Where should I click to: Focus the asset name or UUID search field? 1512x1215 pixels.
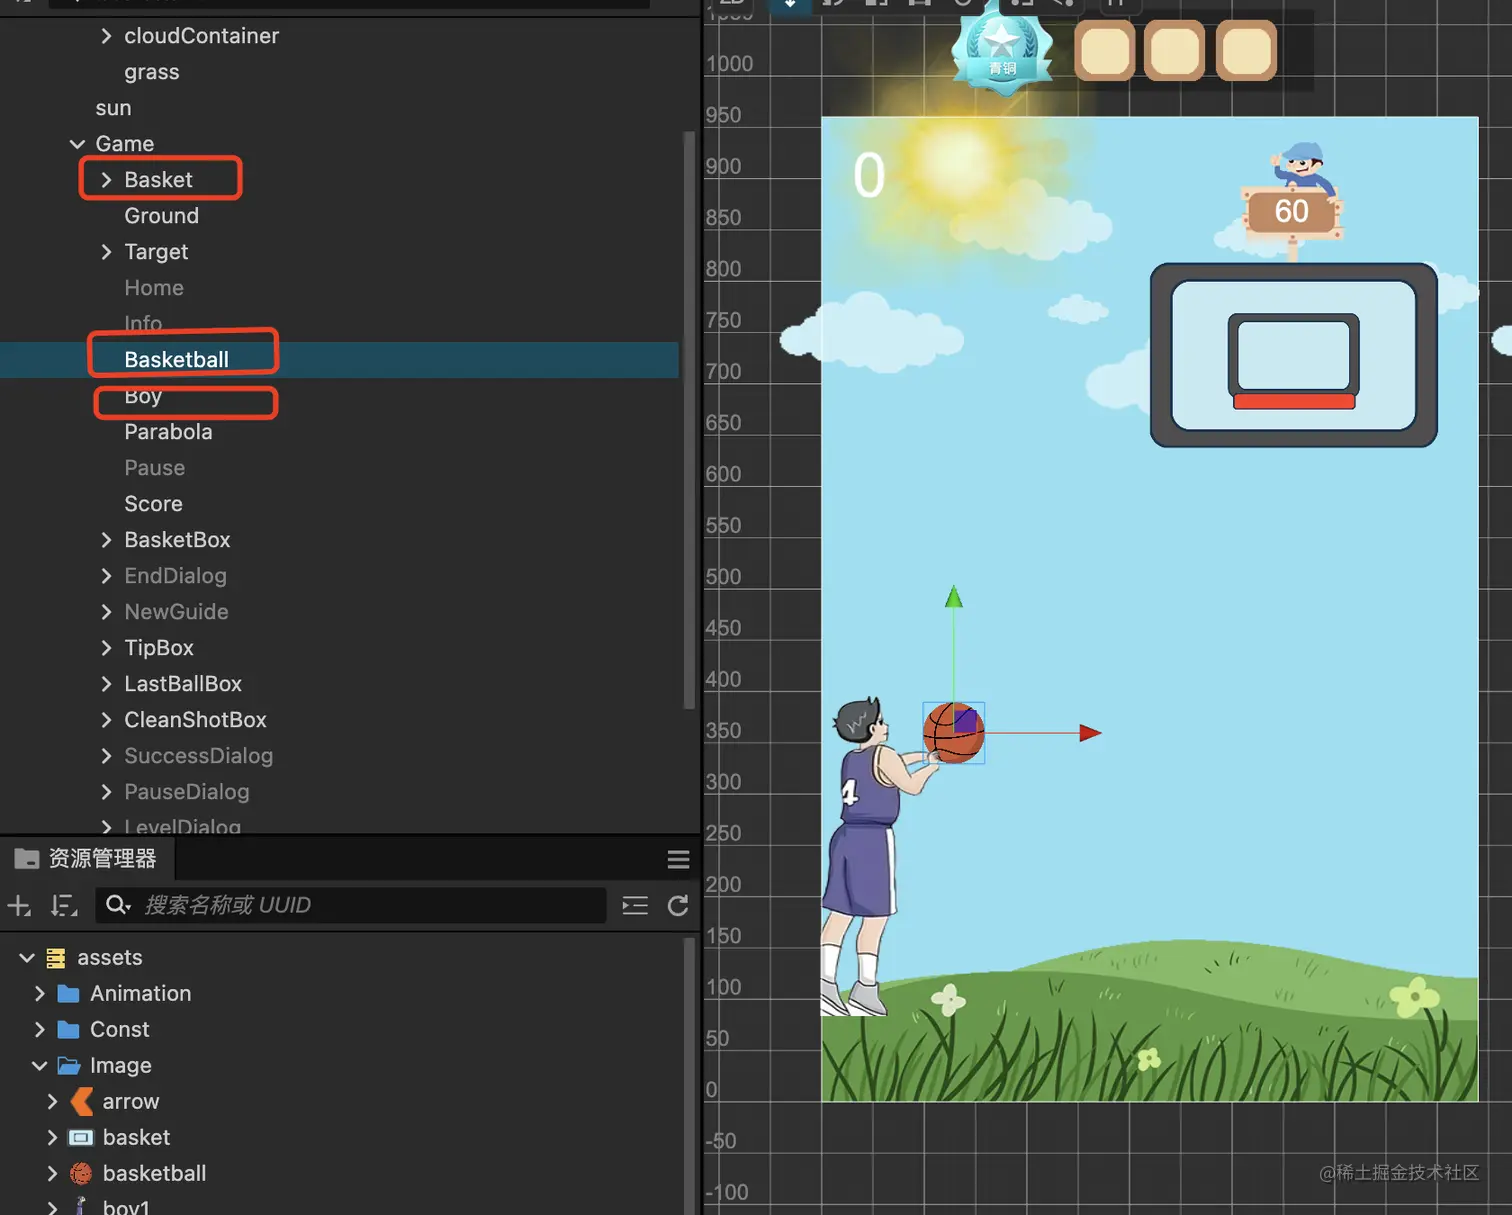tap(351, 905)
